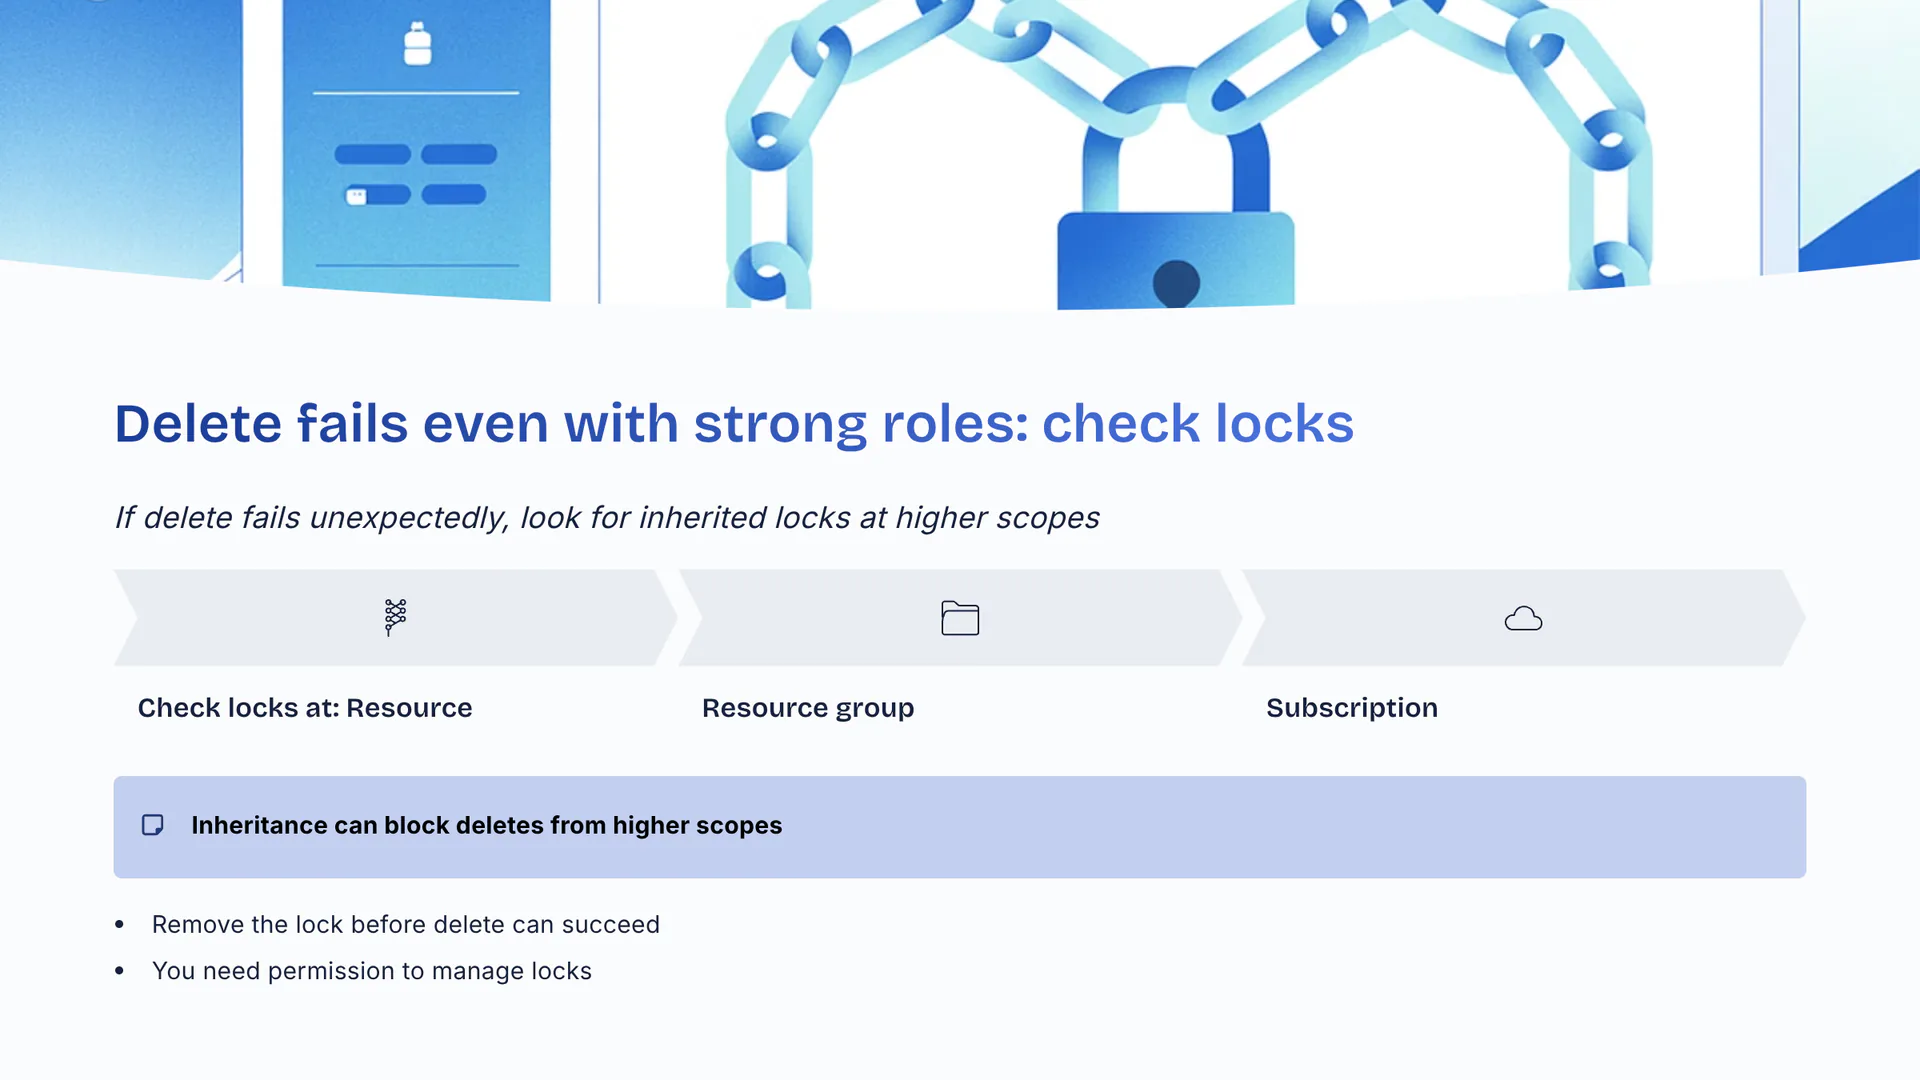Select the "Remove the lock before delete" bullet
The width and height of the screenshot is (1920, 1080).
(405, 925)
